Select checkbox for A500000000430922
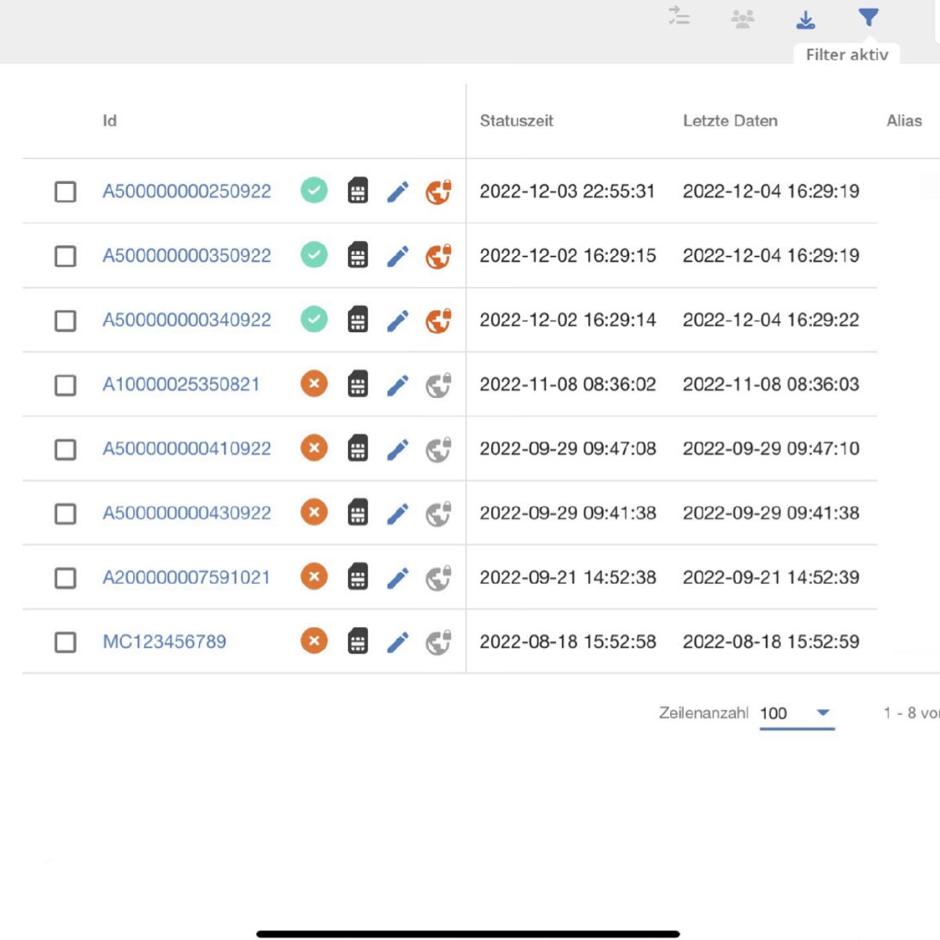Screen dimensions: 940x940 [65, 513]
